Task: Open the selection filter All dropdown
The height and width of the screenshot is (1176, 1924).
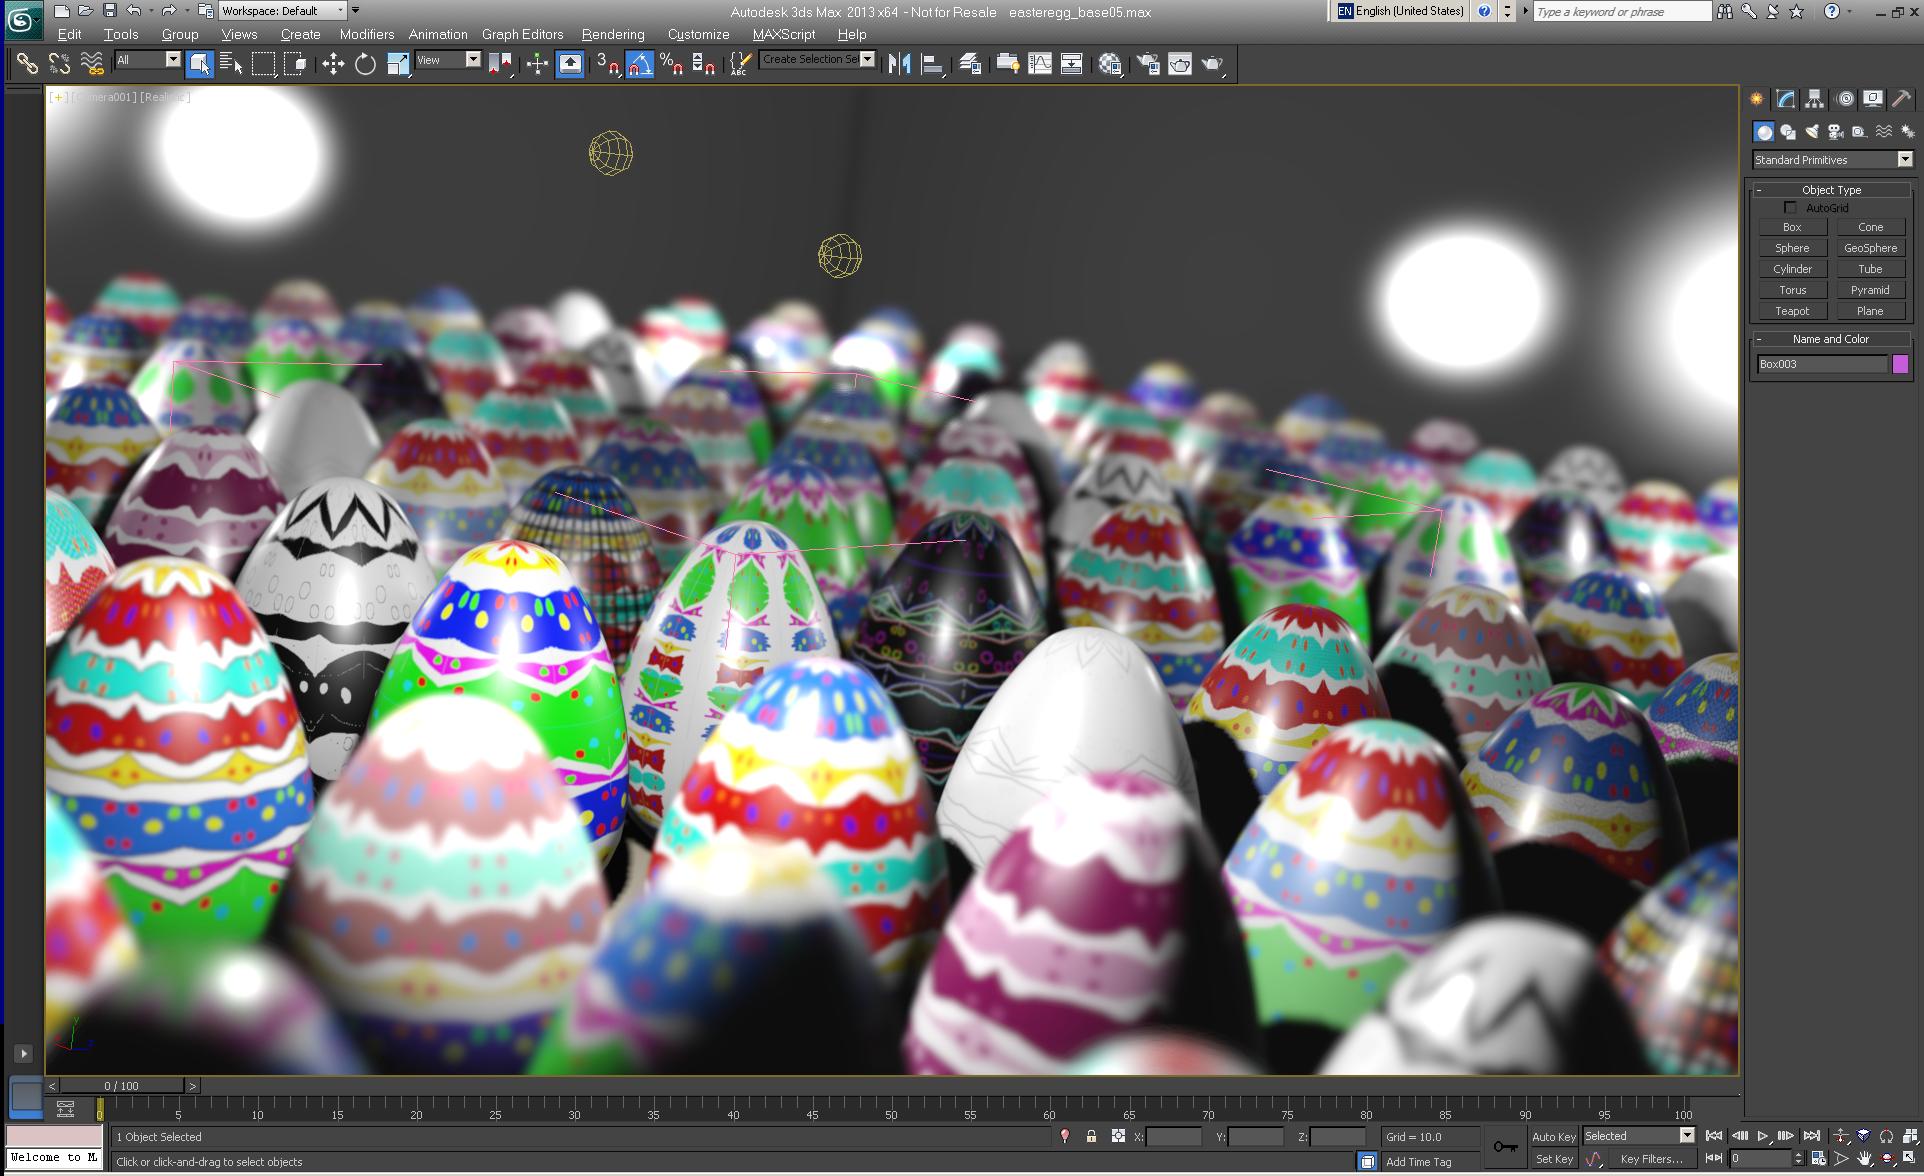Action: point(172,60)
